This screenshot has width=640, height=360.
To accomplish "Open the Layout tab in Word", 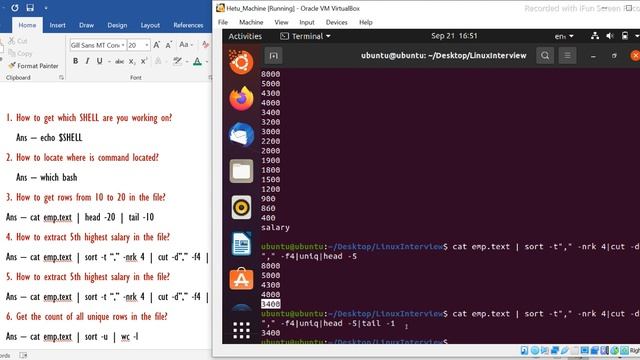I will click(150, 25).
